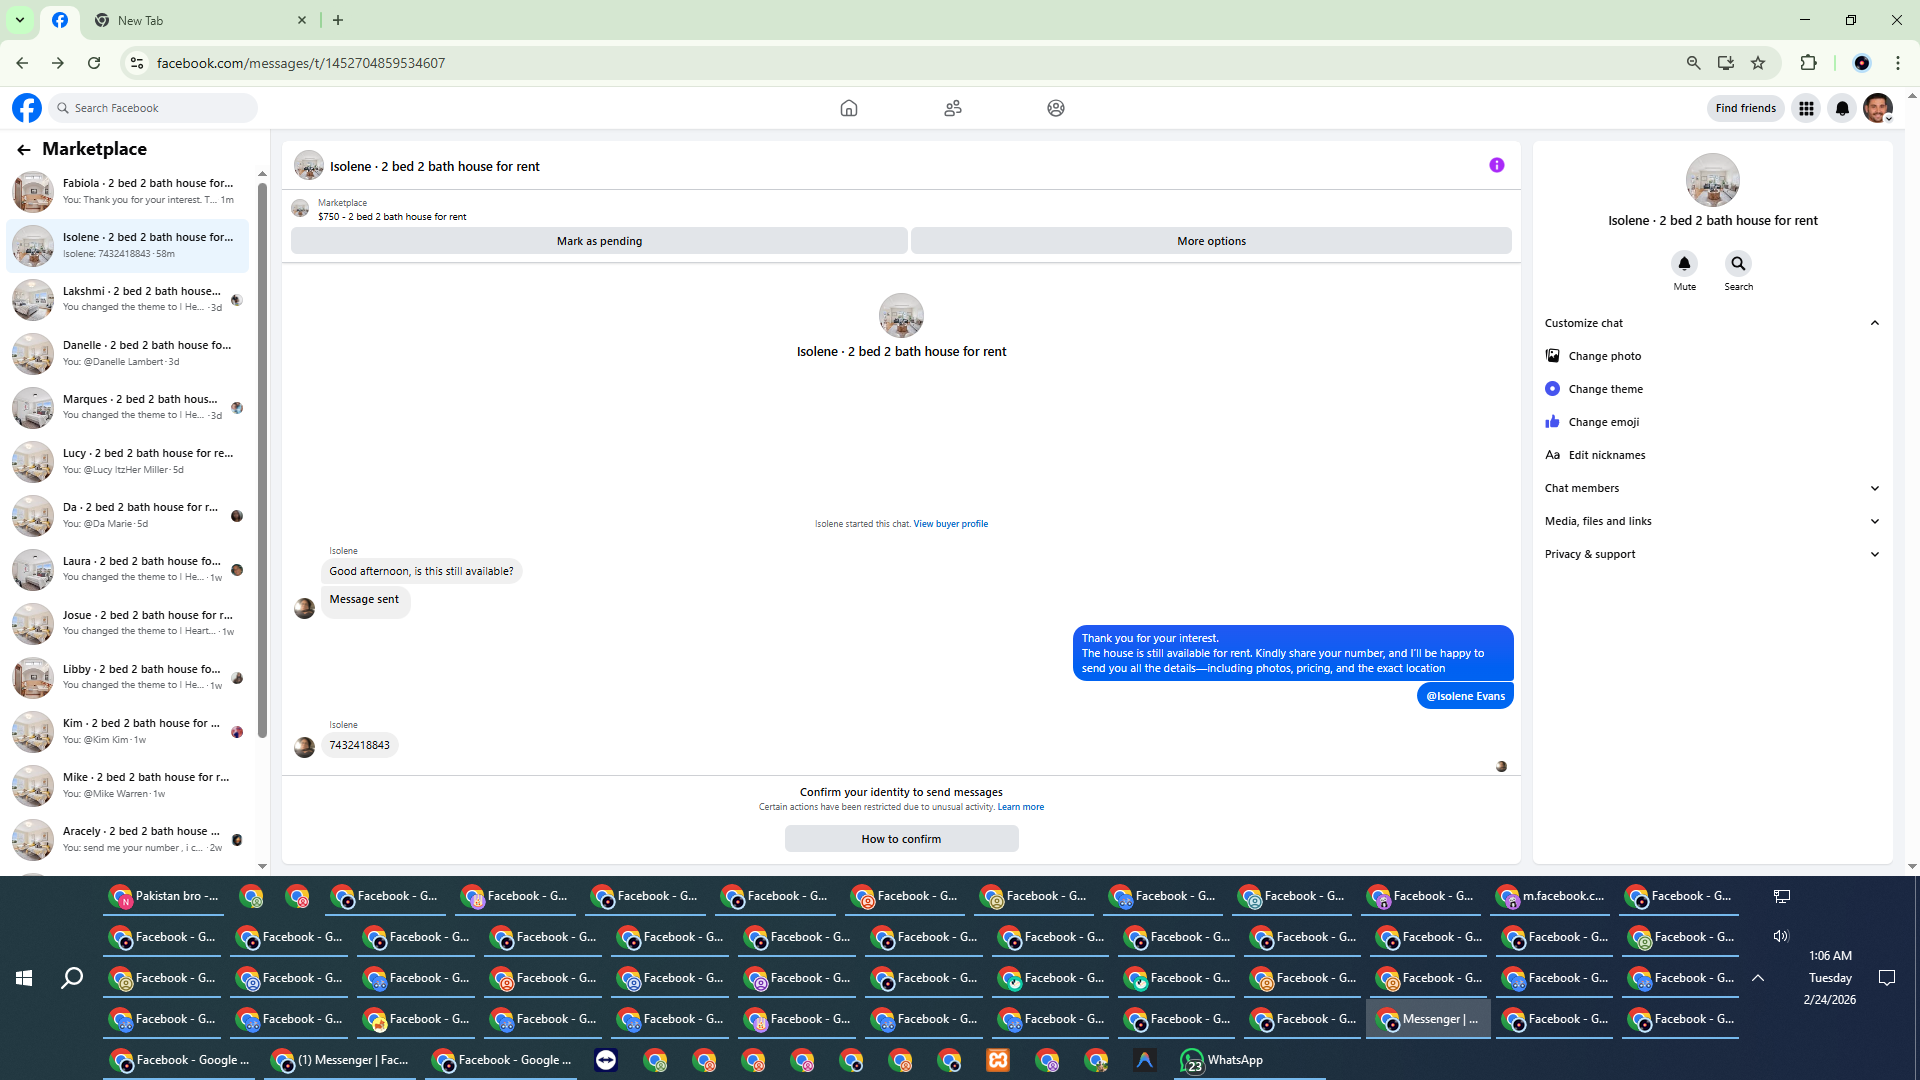Open the notifications bell in header
1920x1080 pixels.
pyautogui.click(x=1841, y=108)
